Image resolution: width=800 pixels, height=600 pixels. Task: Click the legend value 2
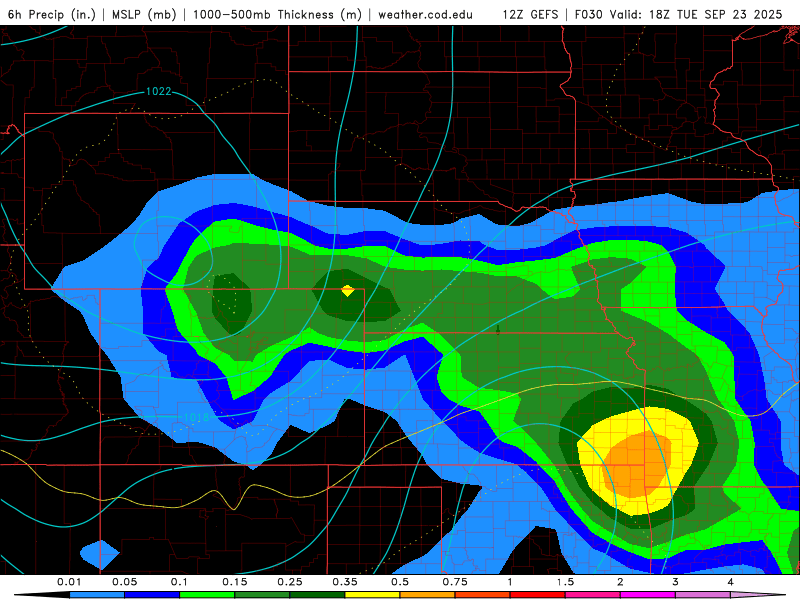620,582
